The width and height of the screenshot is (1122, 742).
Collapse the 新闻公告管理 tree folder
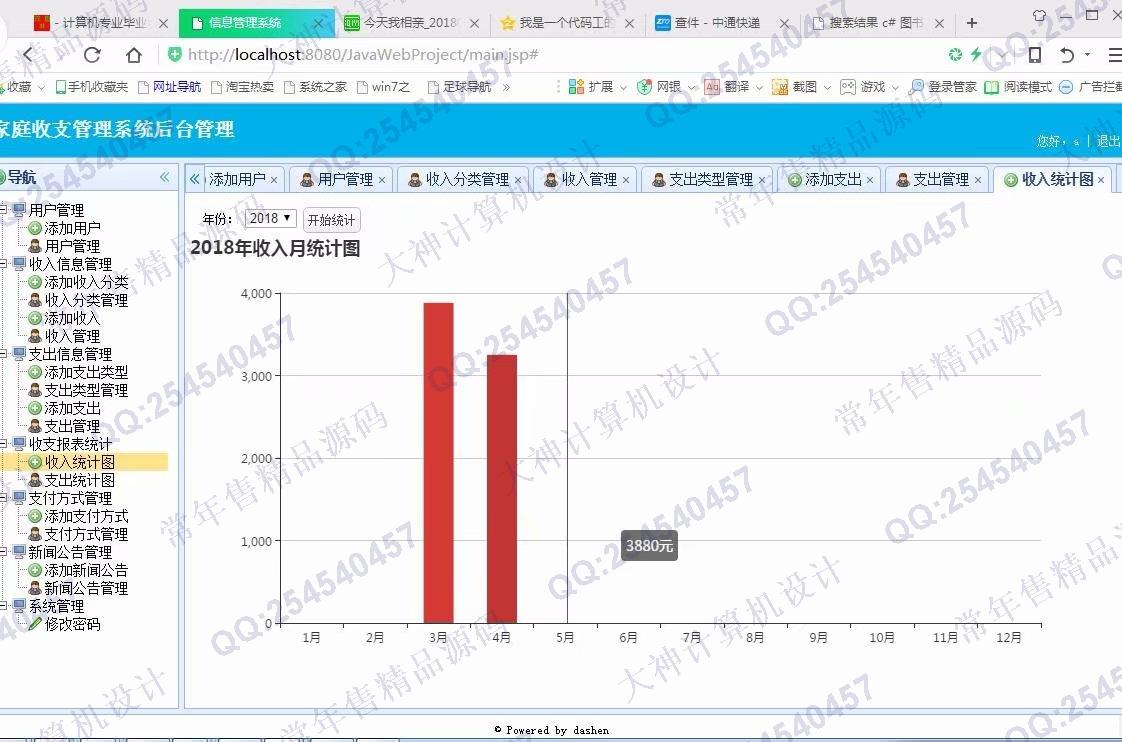tap(3, 552)
